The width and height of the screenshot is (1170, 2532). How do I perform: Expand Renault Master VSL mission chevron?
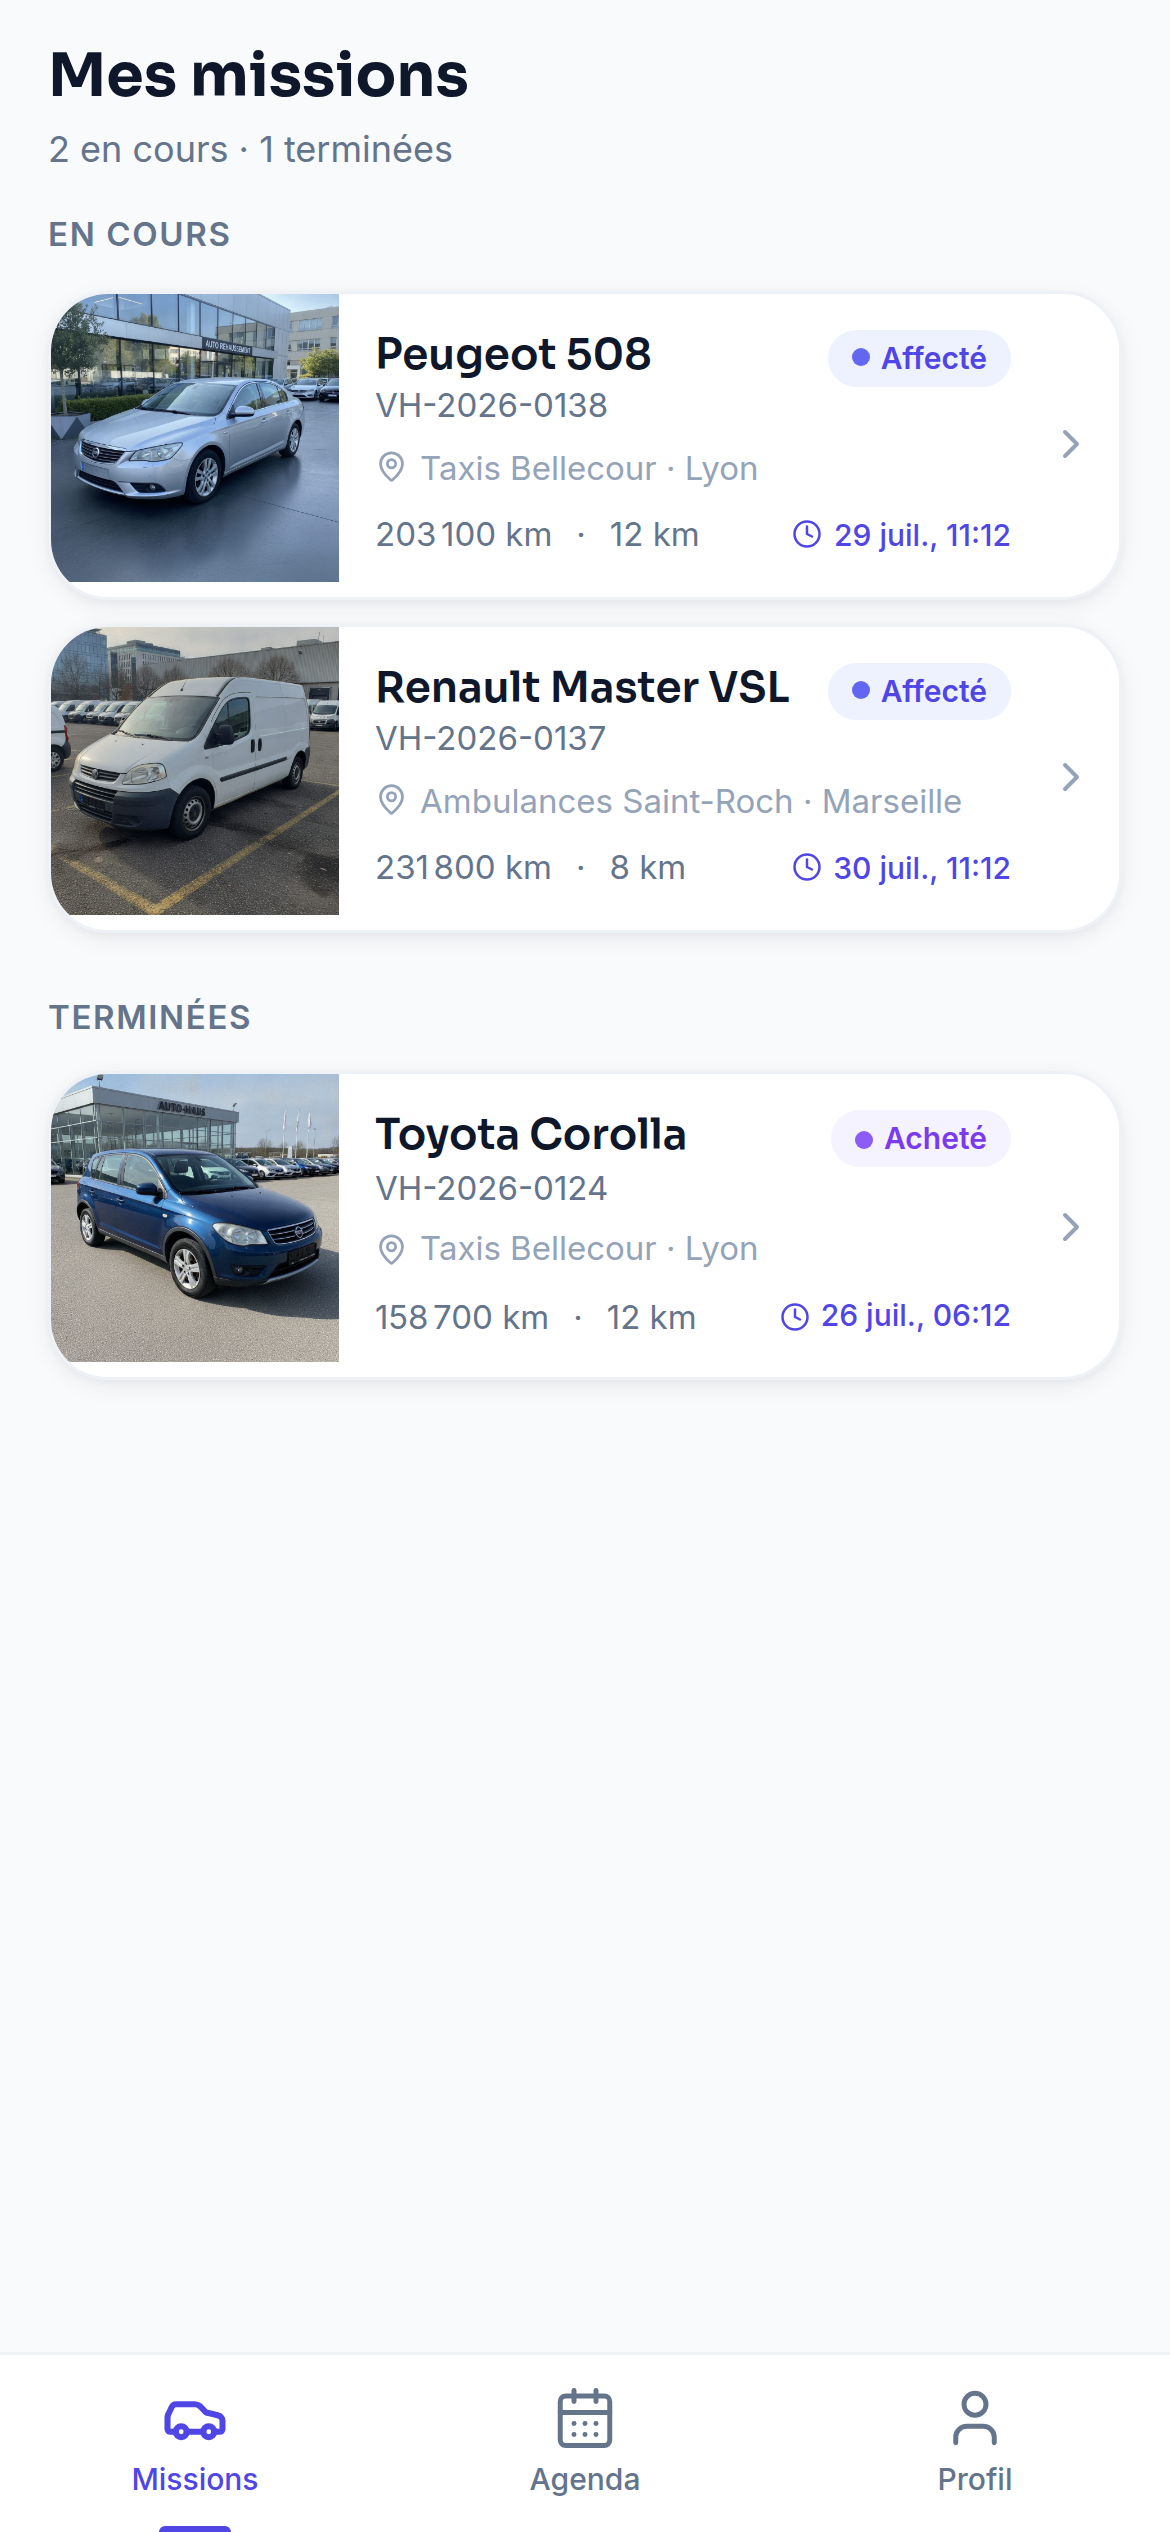1070,777
